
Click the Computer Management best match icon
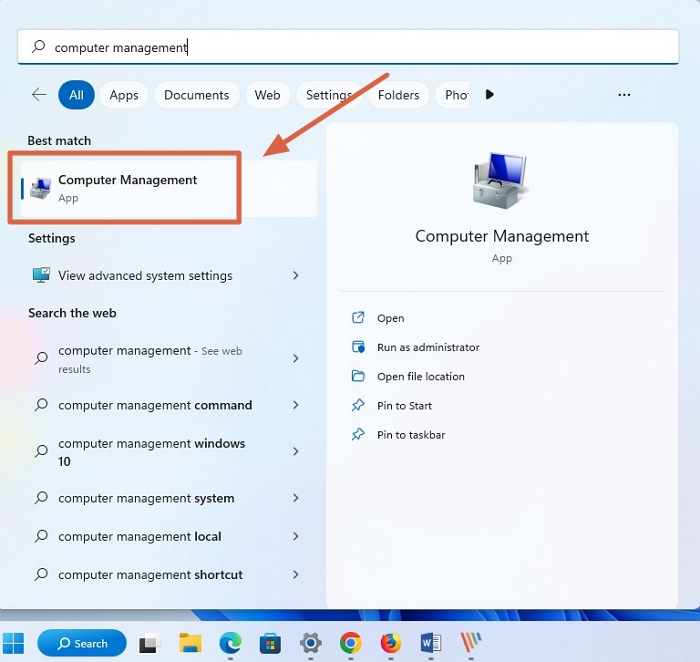pyautogui.click(x=41, y=189)
